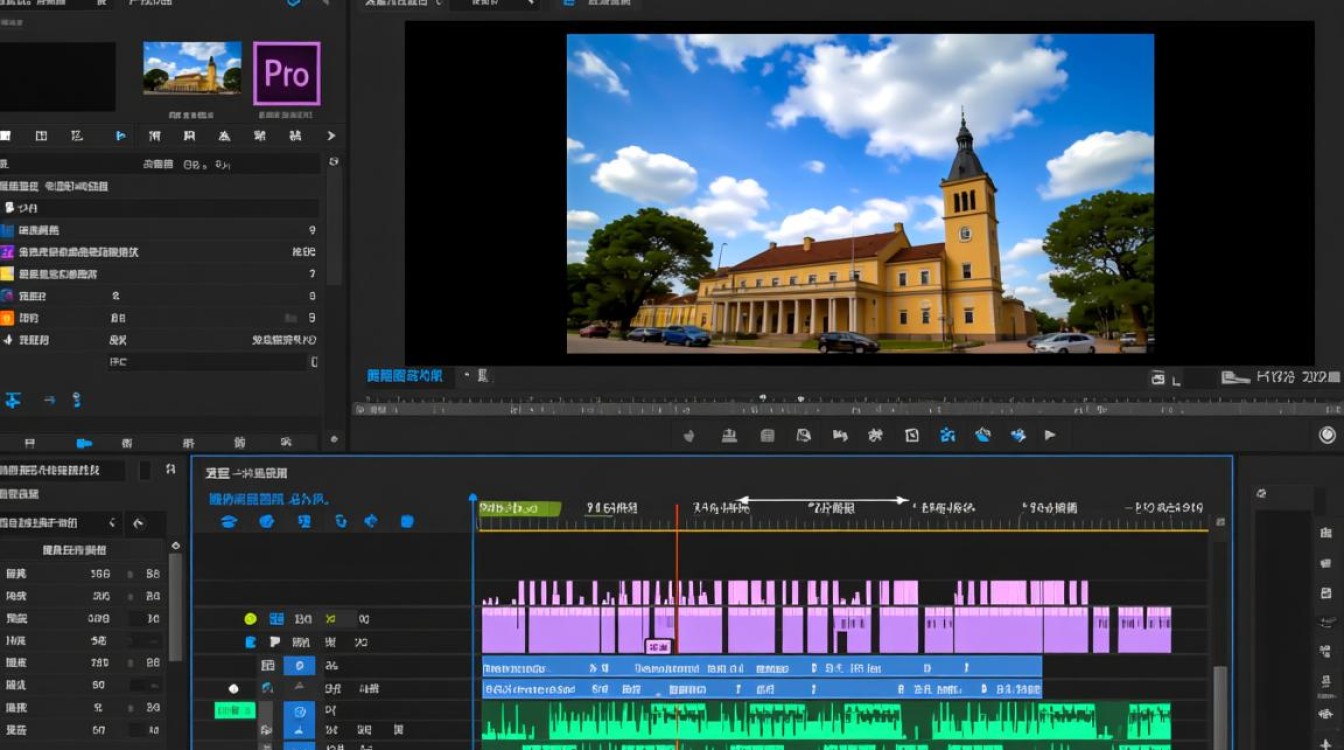Click the blue flag icon in project toolbar

[x=121, y=136]
